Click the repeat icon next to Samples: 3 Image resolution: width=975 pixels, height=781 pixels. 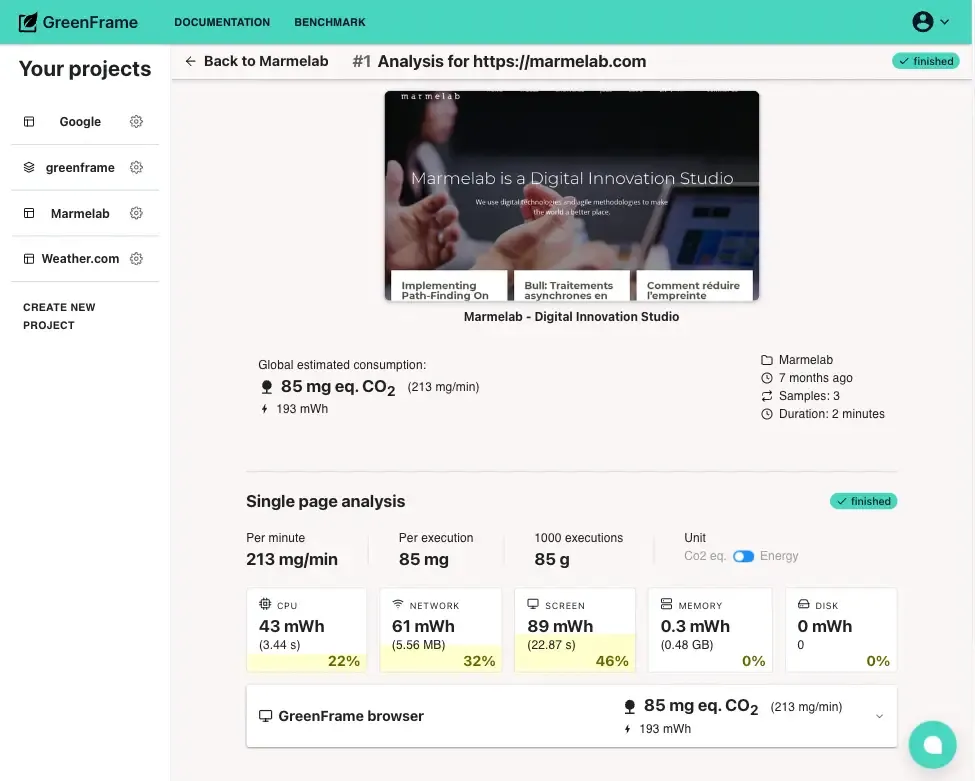767,396
